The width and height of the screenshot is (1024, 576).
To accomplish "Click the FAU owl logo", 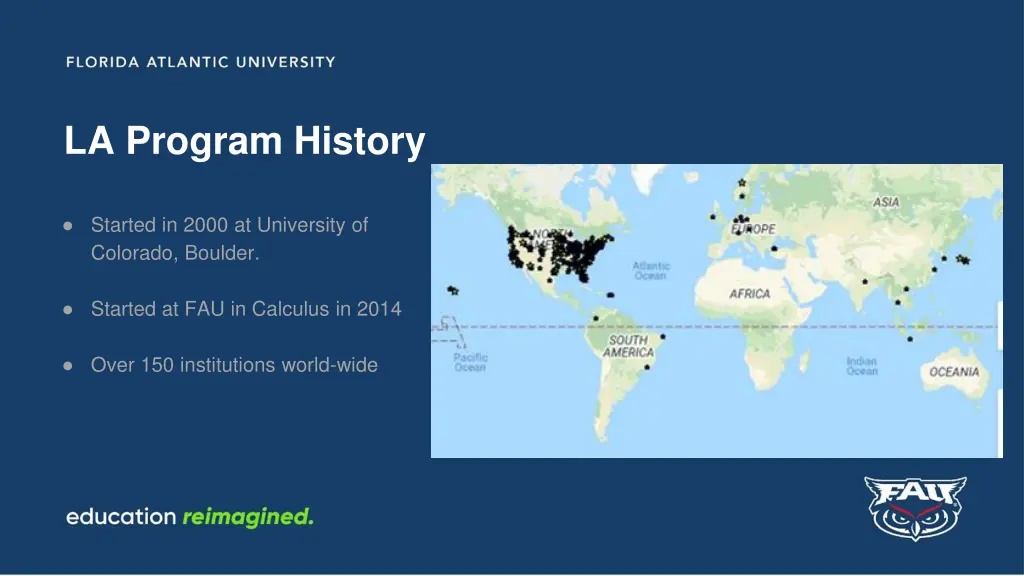I will coord(914,507).
